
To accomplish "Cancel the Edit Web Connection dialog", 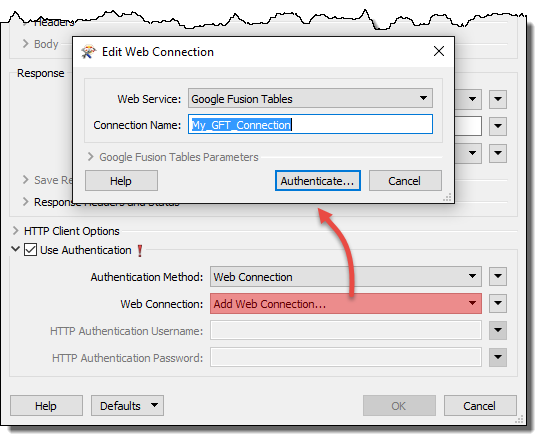I will [x=405, y=181].
